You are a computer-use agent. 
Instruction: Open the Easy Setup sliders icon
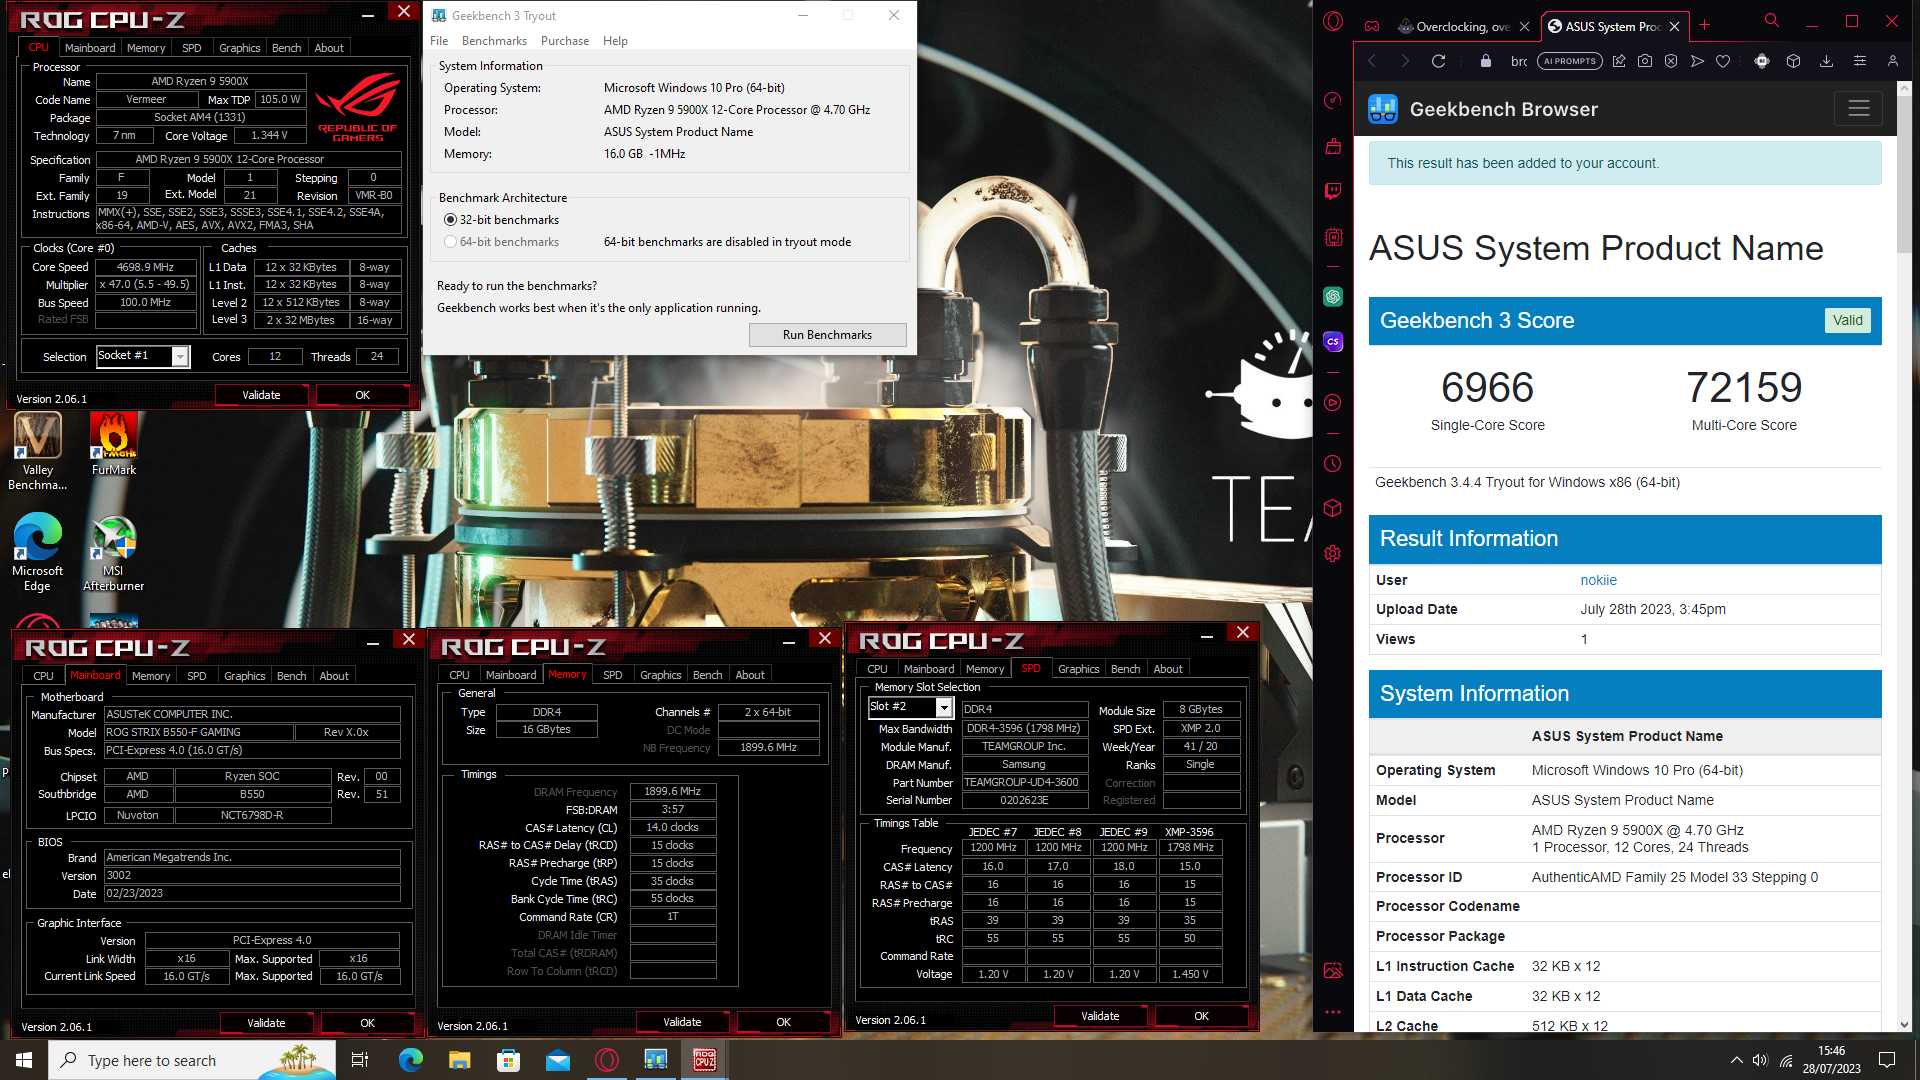(x=1859, y=61)
